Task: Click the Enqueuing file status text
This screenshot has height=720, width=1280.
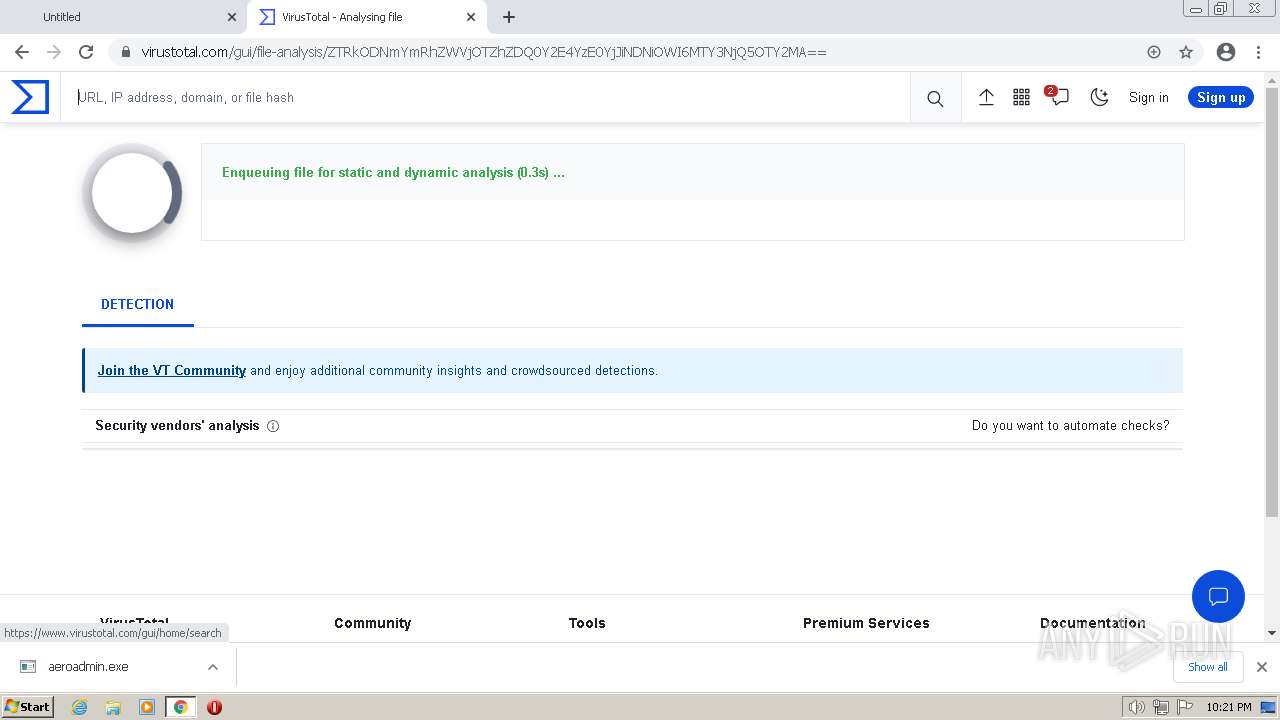Action: click(393, 172)
